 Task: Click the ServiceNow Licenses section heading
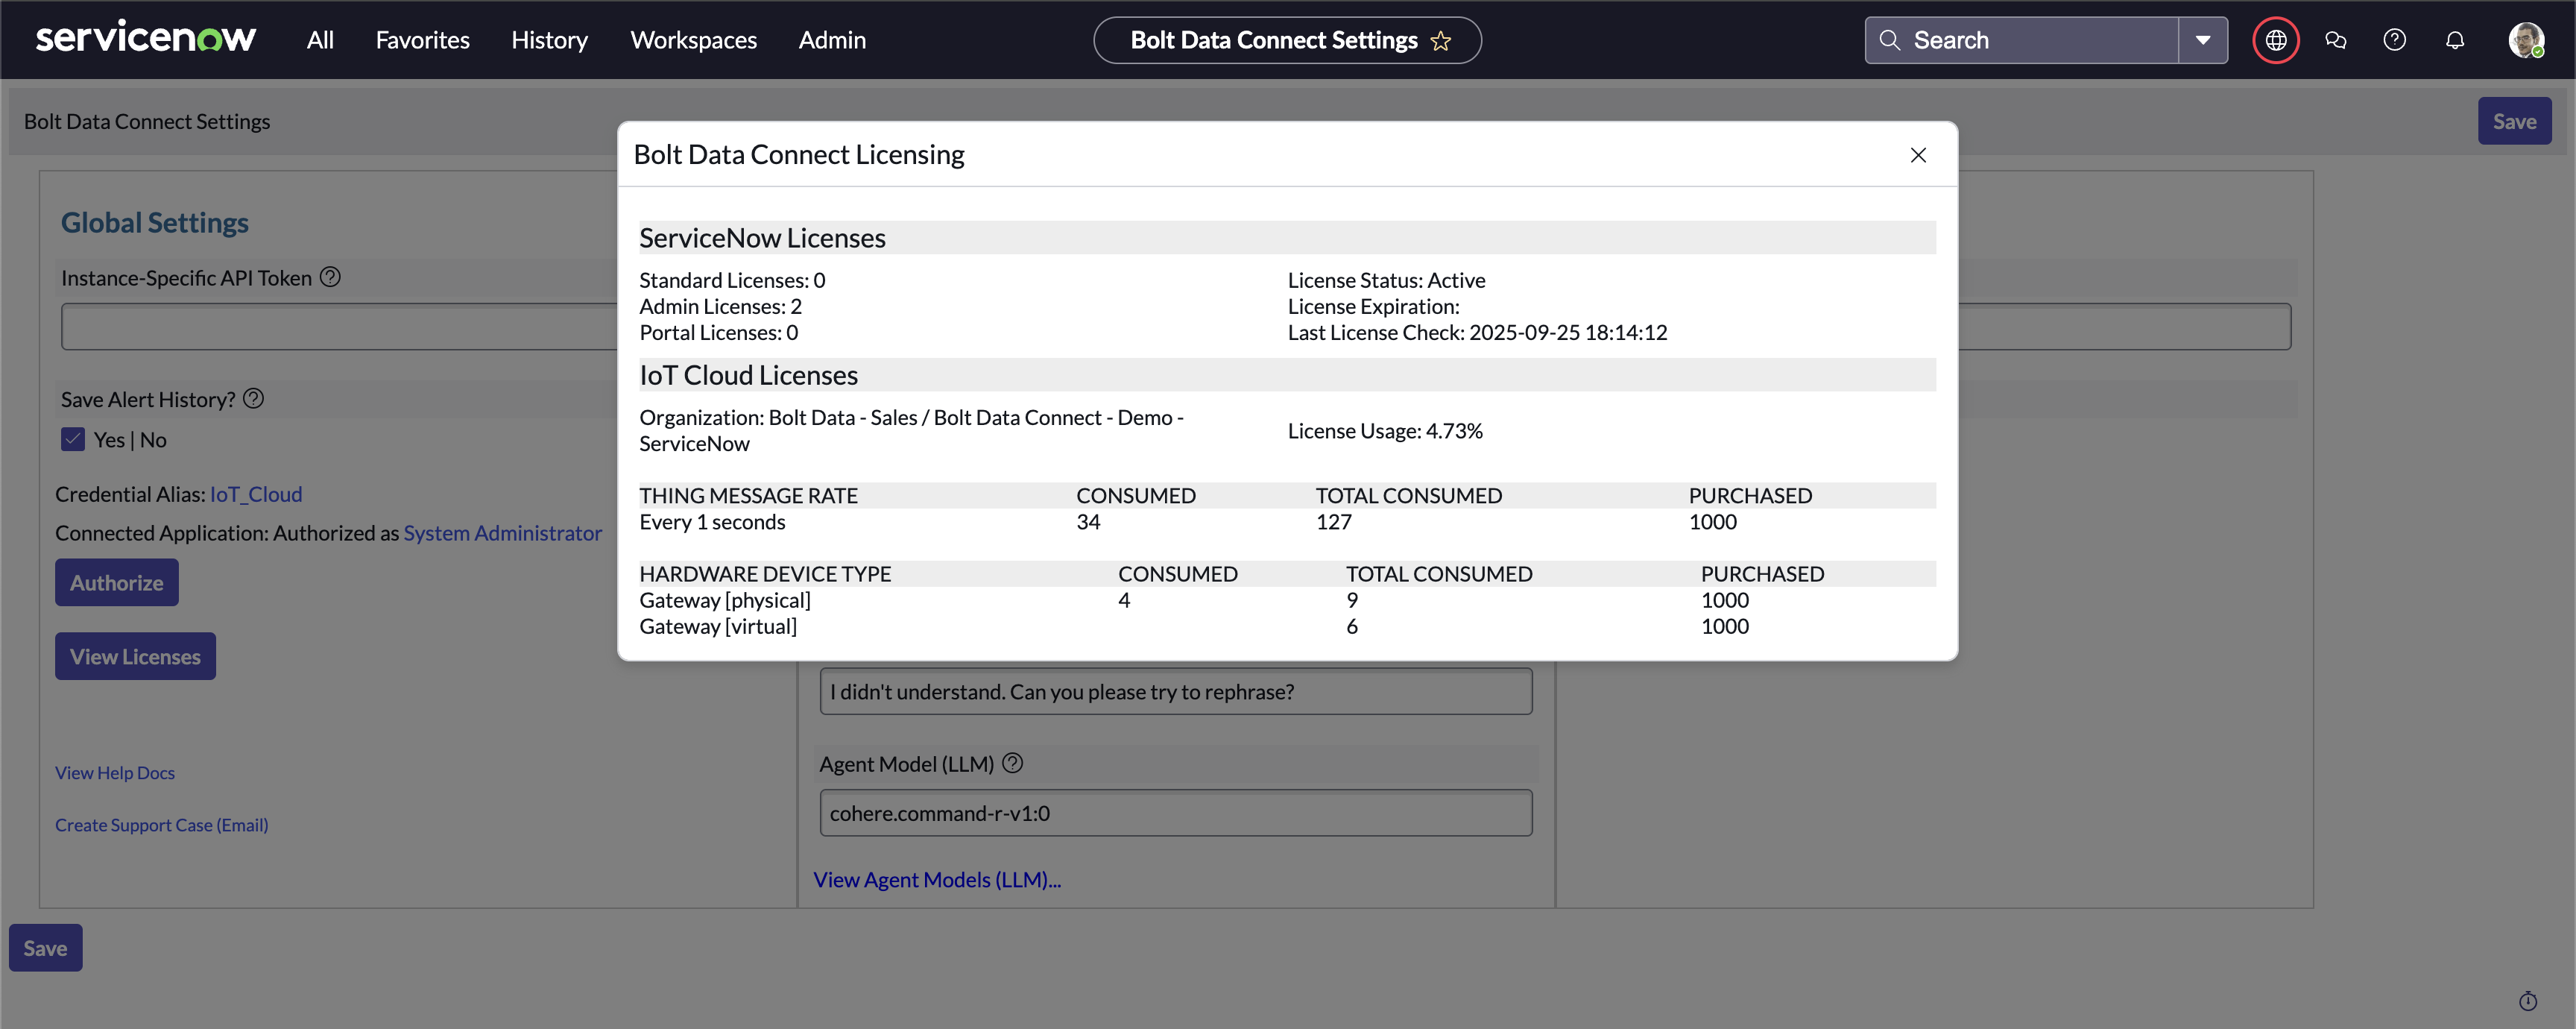(x=762, y=238)
